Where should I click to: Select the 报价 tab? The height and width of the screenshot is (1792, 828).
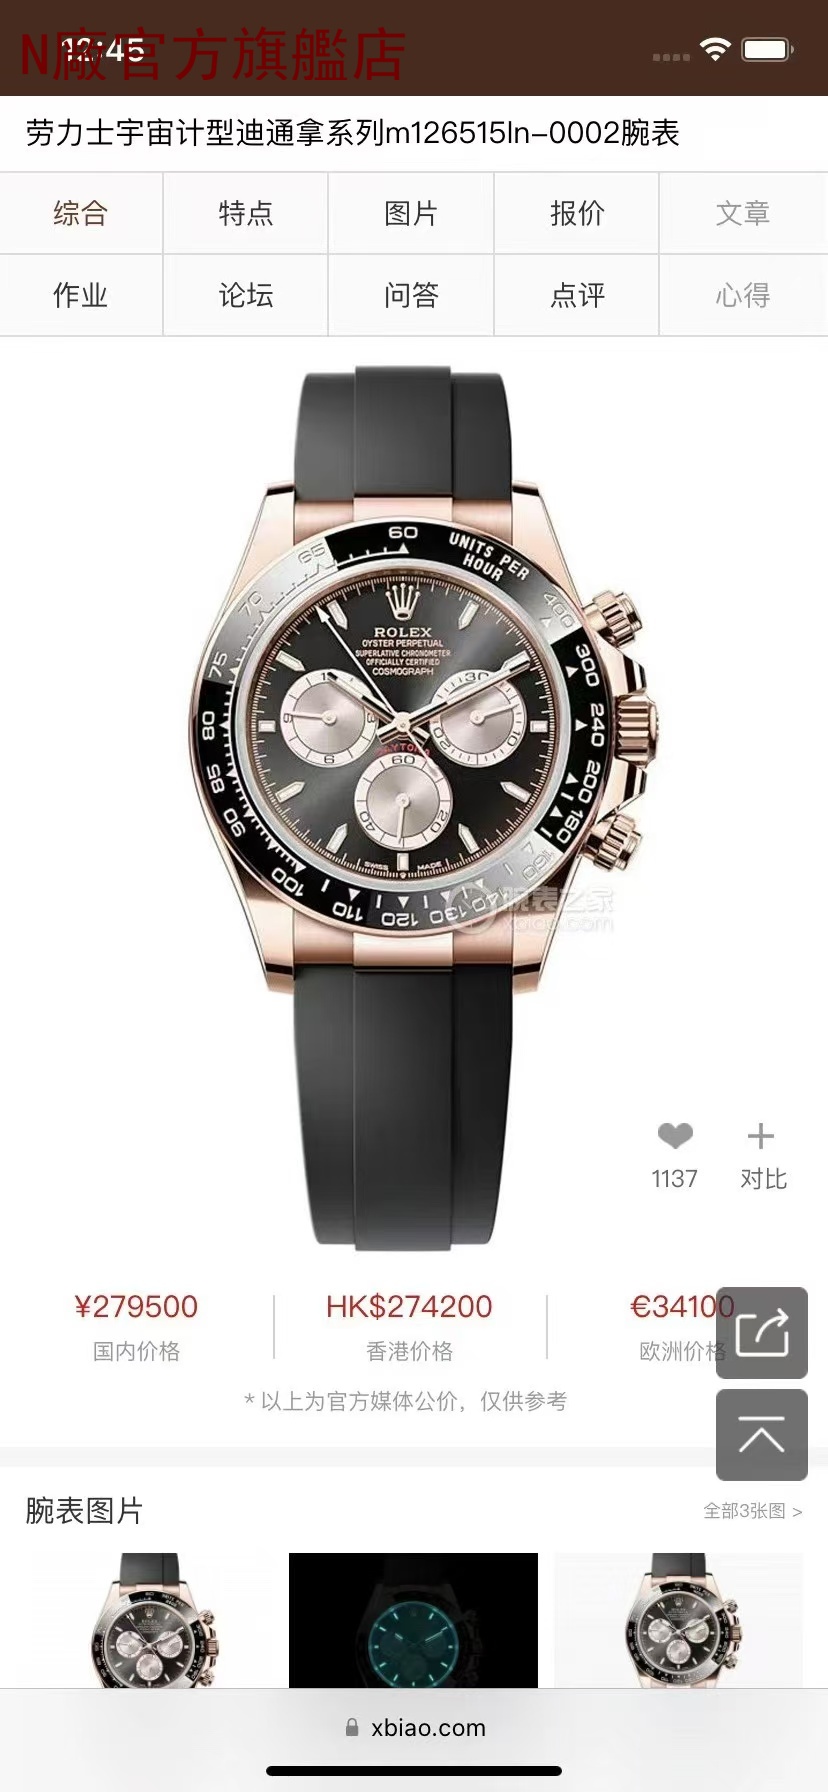pos(577,213)
